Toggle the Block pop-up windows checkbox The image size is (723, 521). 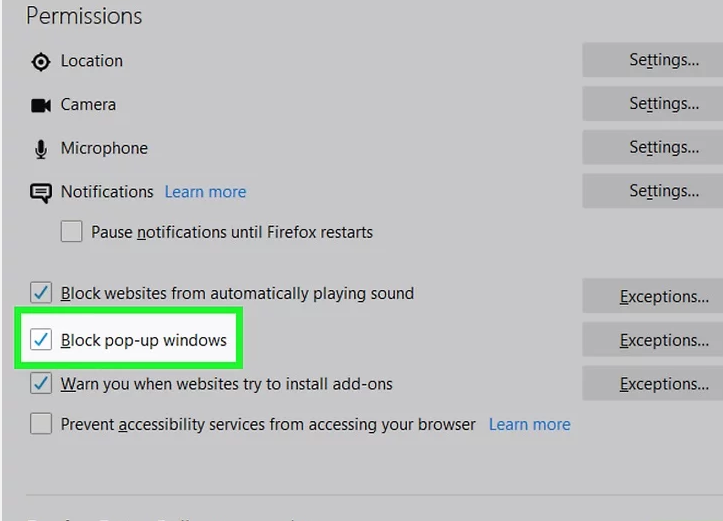(x=41, y=340)
